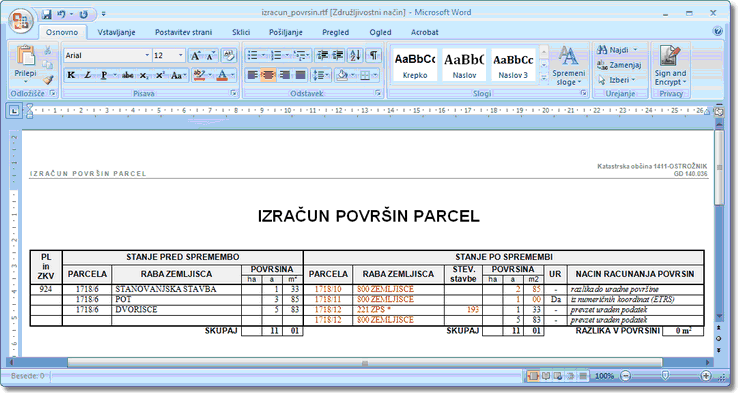Apply strikethrough abc formatting
This screenshot has height=395, width=739.
coord(127,75)
